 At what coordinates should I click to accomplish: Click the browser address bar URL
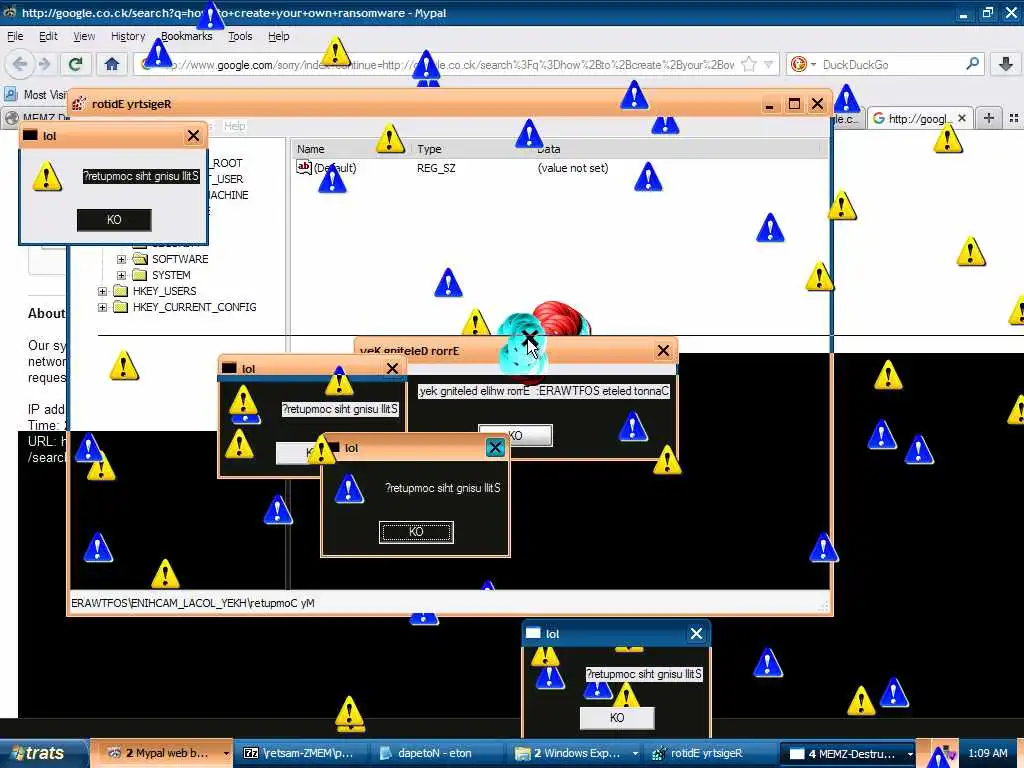coord(457,65)
